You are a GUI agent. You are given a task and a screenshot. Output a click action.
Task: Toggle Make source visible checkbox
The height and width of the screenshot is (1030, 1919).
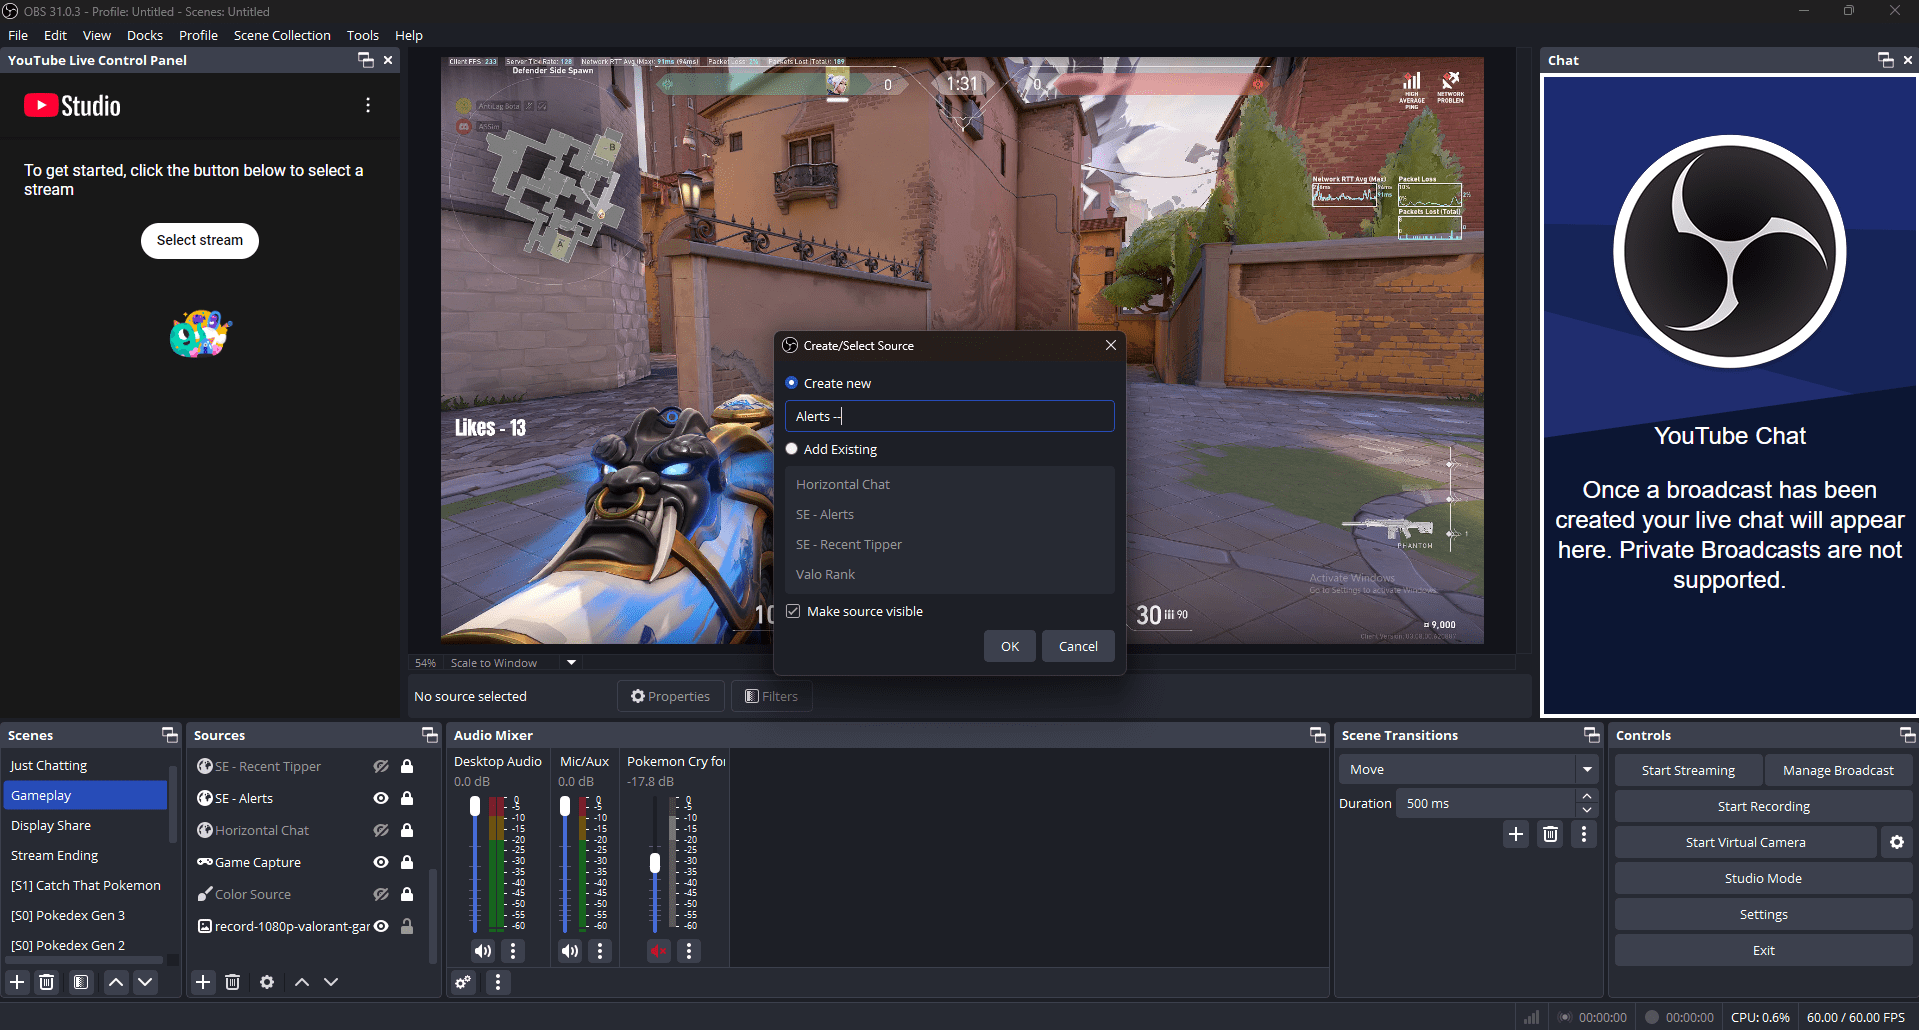tap(793, 611)
